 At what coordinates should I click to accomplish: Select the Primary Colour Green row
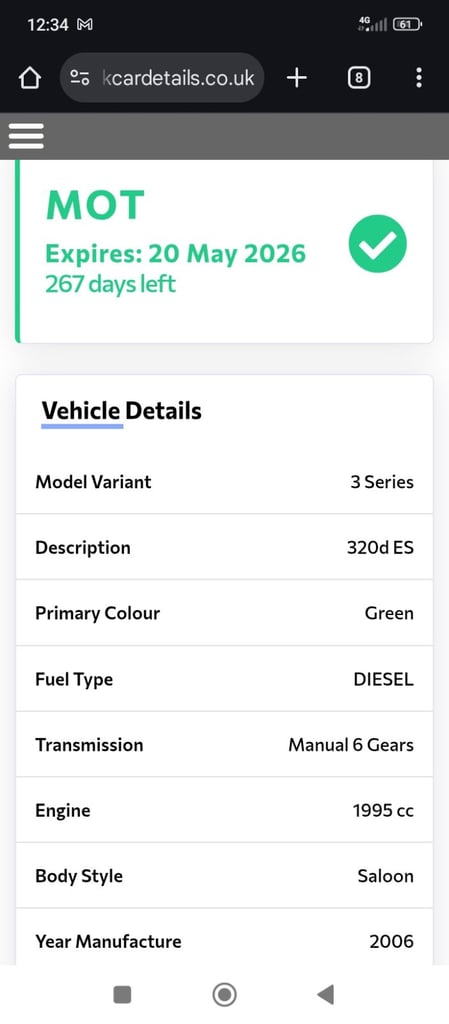224,613
